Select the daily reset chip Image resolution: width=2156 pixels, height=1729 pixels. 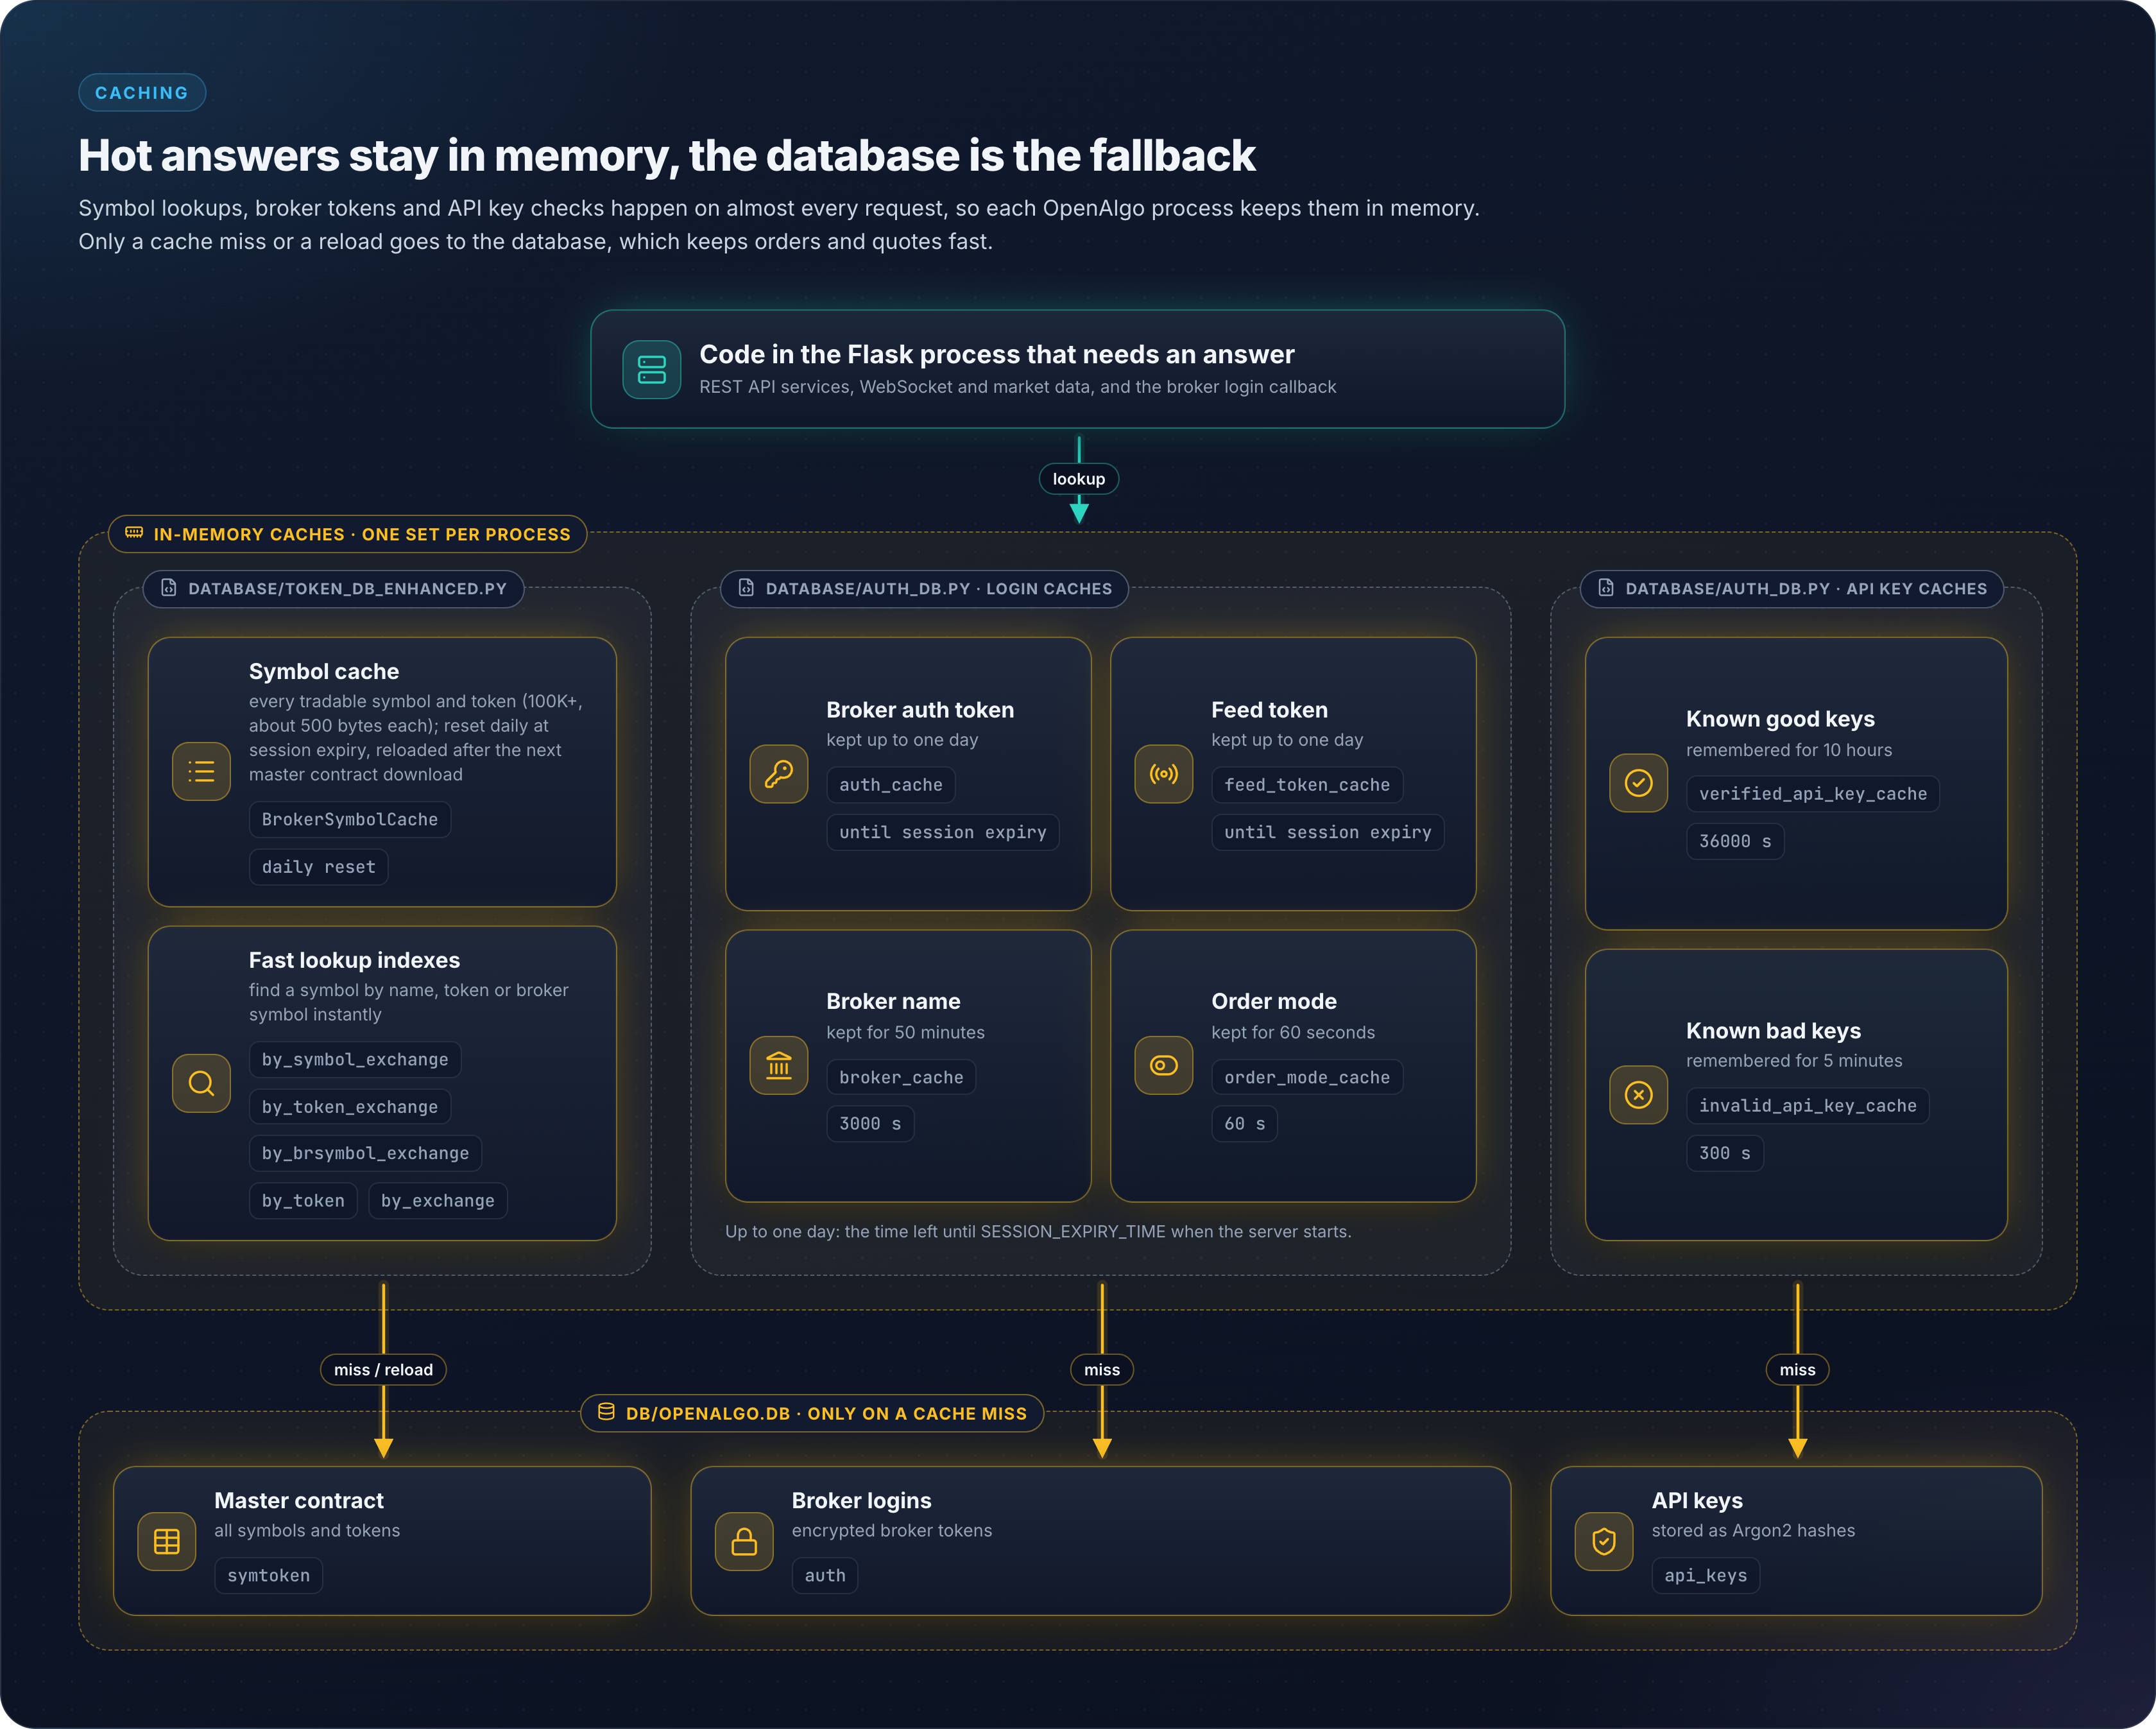pos(318,867)
